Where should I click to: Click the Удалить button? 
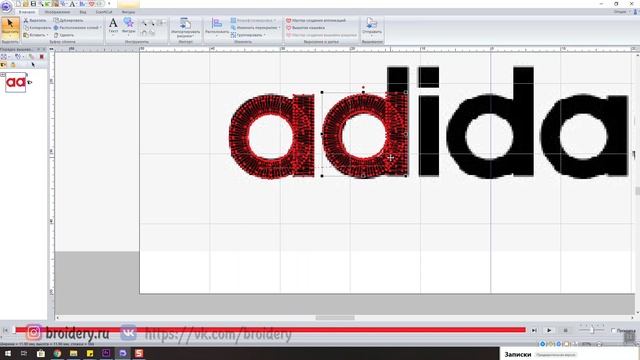[x=64, y=35]
